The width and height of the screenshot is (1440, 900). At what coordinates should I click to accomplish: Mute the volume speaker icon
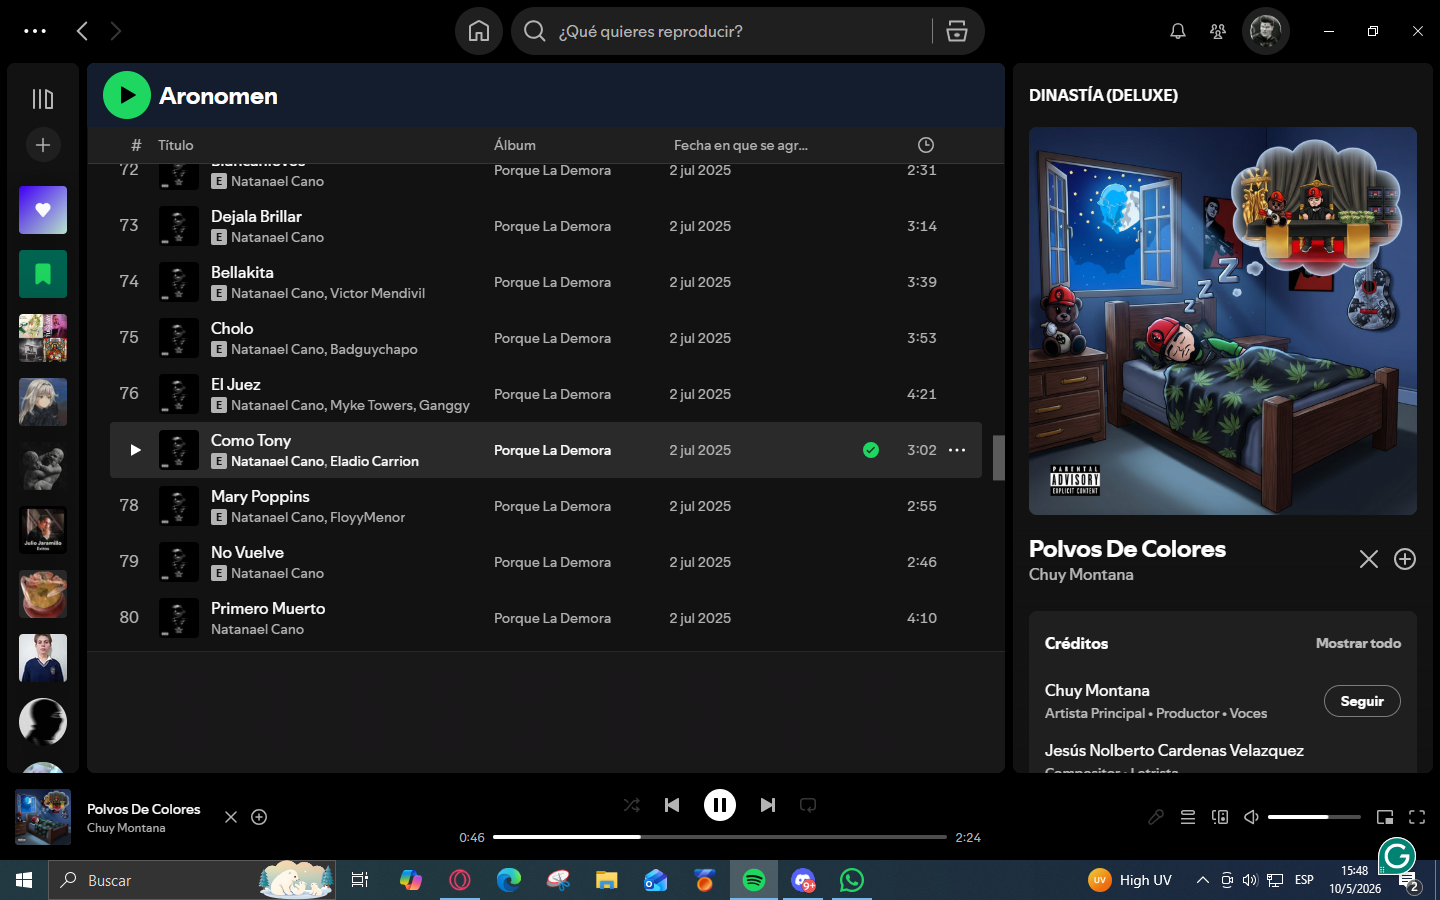point(1251,817)
